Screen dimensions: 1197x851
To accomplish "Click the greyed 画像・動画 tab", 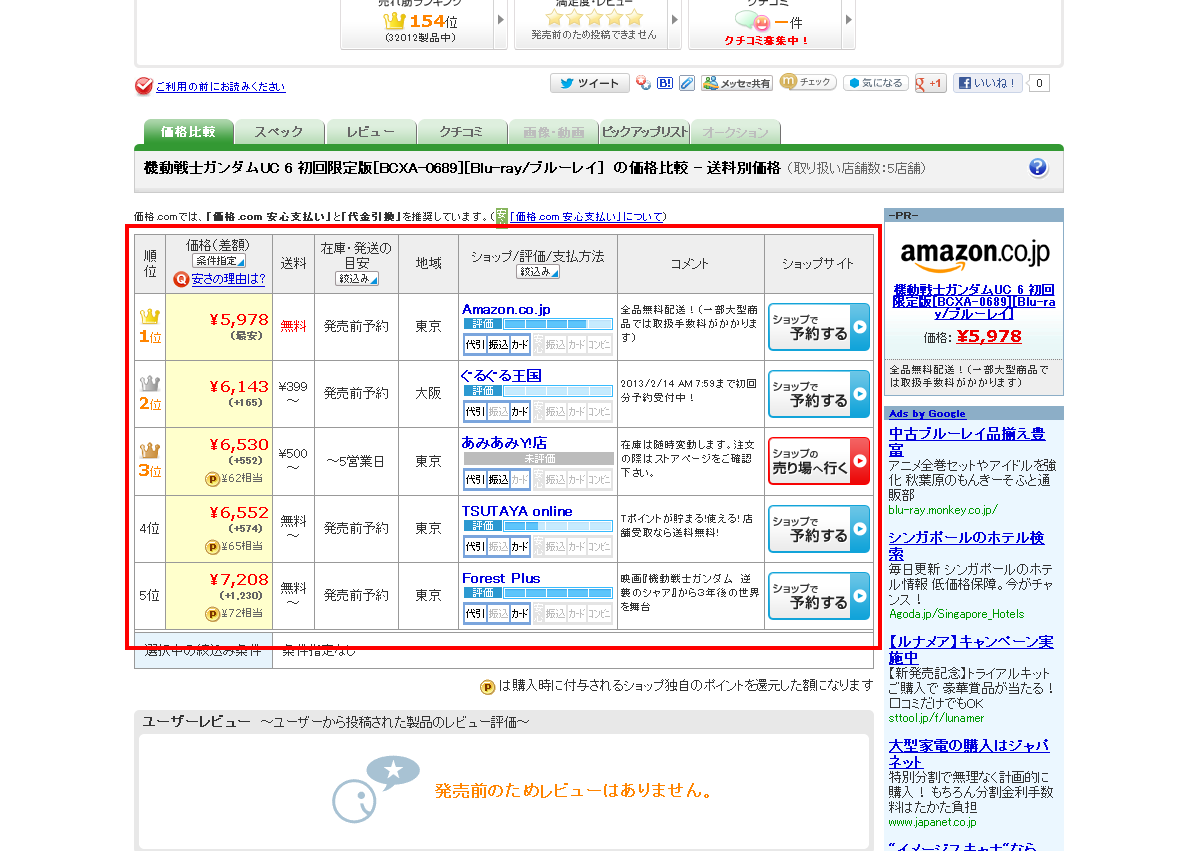I will [x=553, y=132].
